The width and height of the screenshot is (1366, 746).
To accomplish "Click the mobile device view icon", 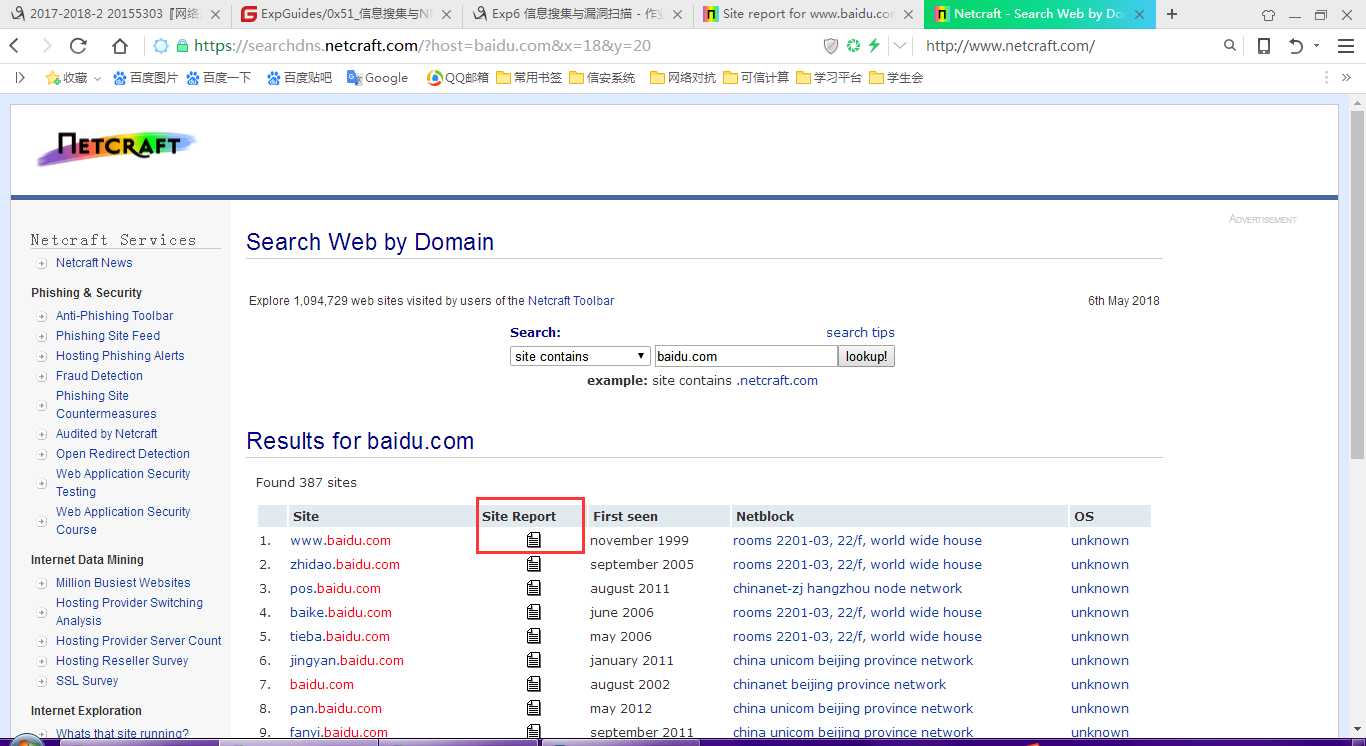I will pyautogui.click(x=1264, y=46).
